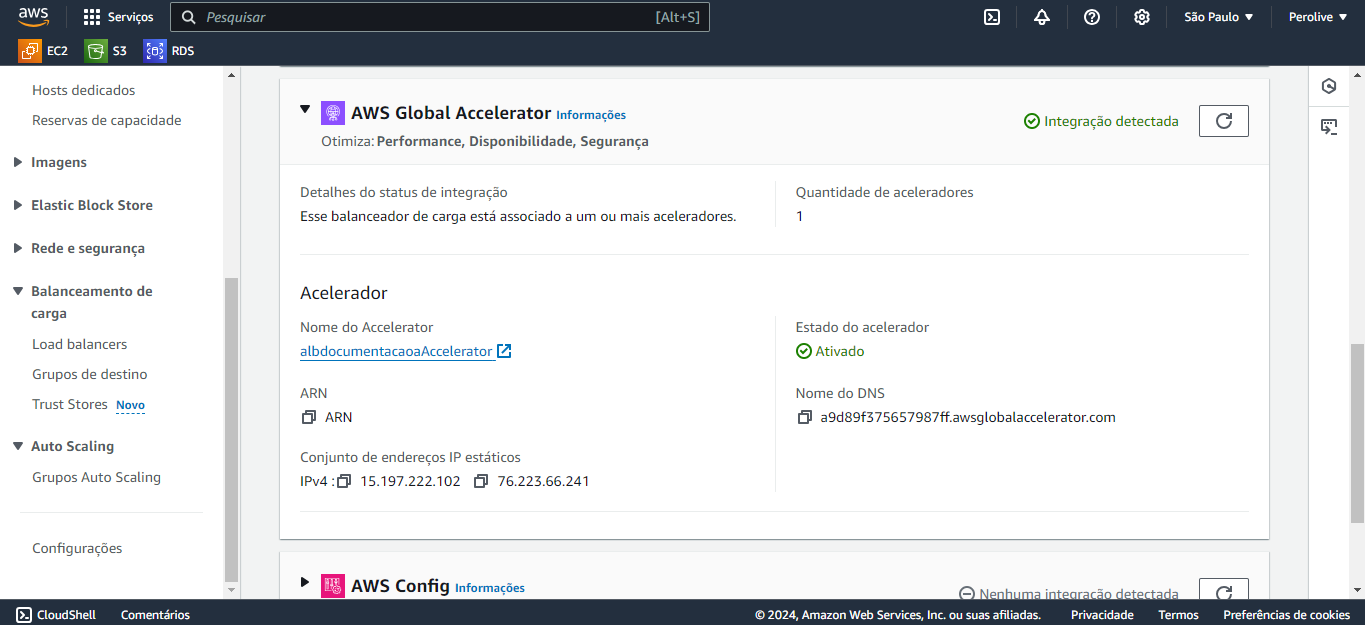Viewport: 1365px width, 625px height.
Task: Open Grupos de destino
Action: point(90,374)
